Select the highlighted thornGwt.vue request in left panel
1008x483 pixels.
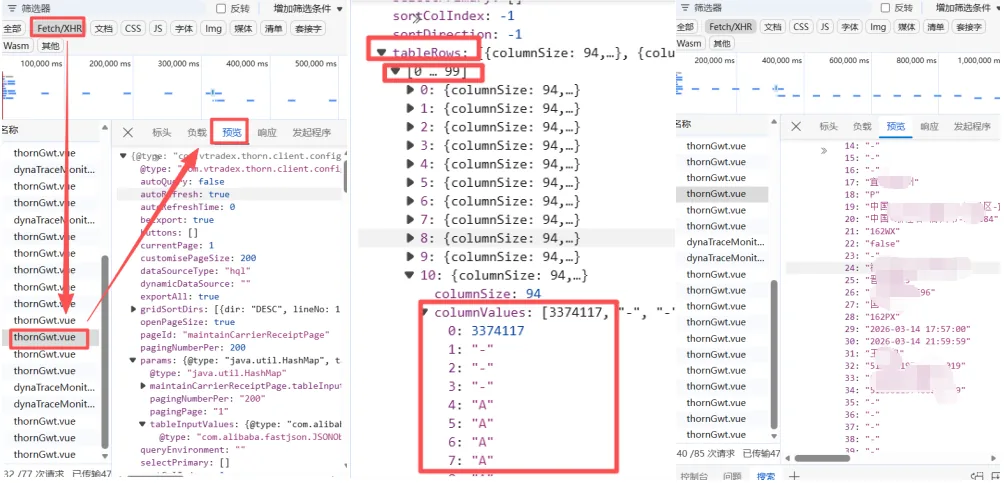tap(44, 337)
